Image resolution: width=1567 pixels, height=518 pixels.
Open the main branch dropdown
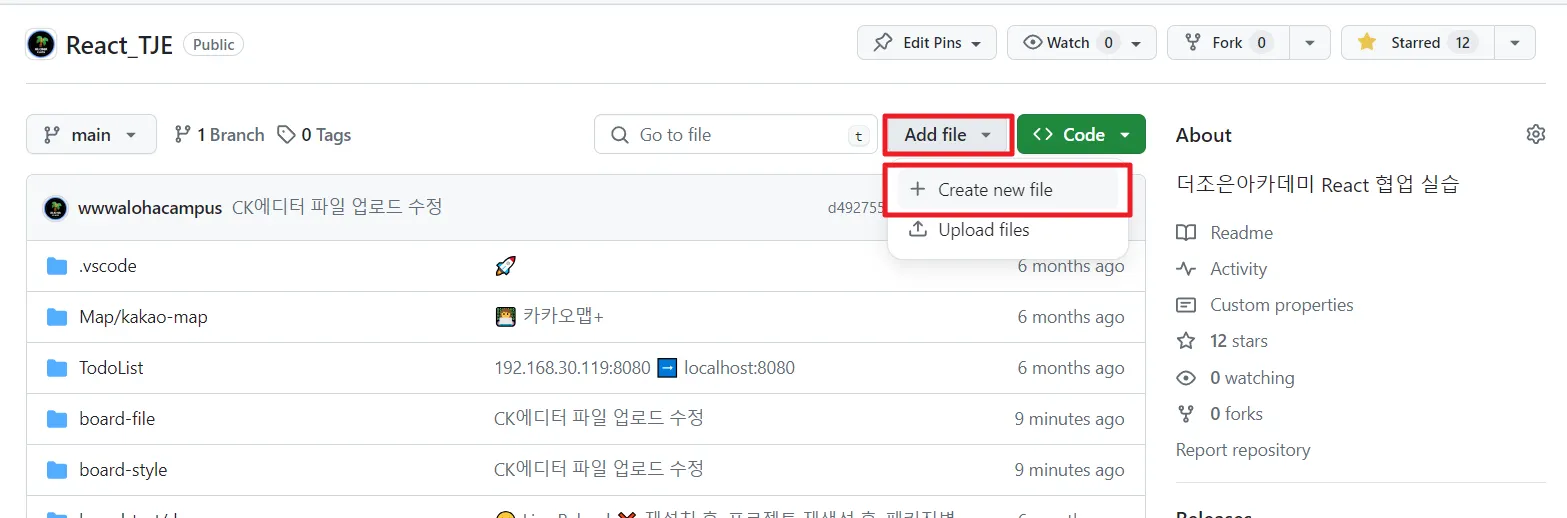pos(91,134)
